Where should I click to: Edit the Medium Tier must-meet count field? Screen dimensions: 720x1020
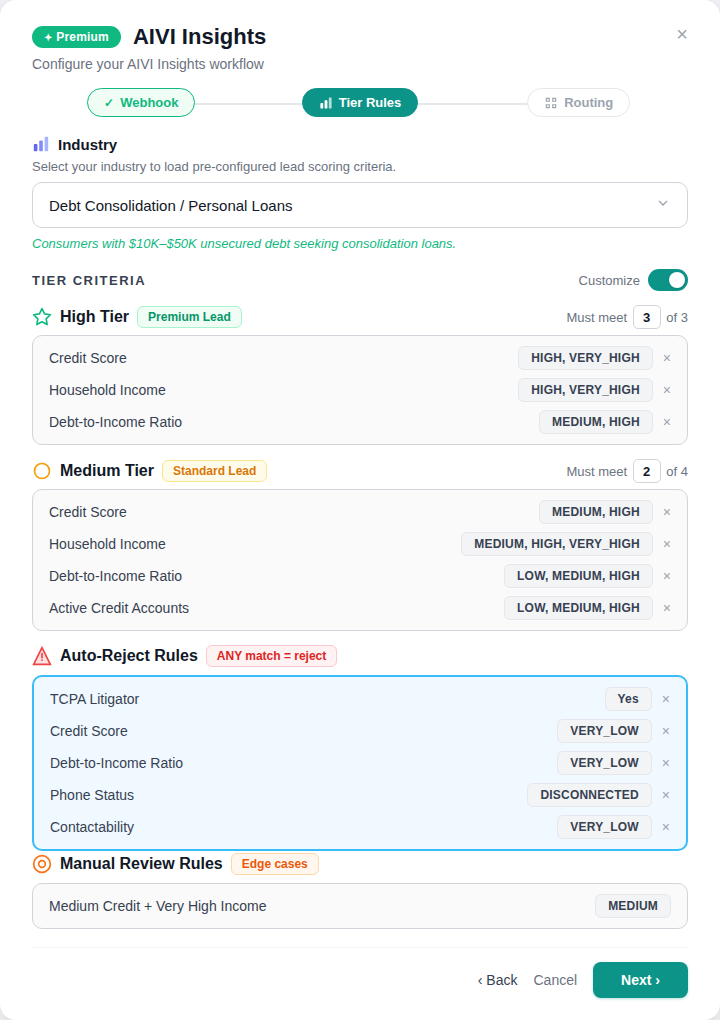646,471
